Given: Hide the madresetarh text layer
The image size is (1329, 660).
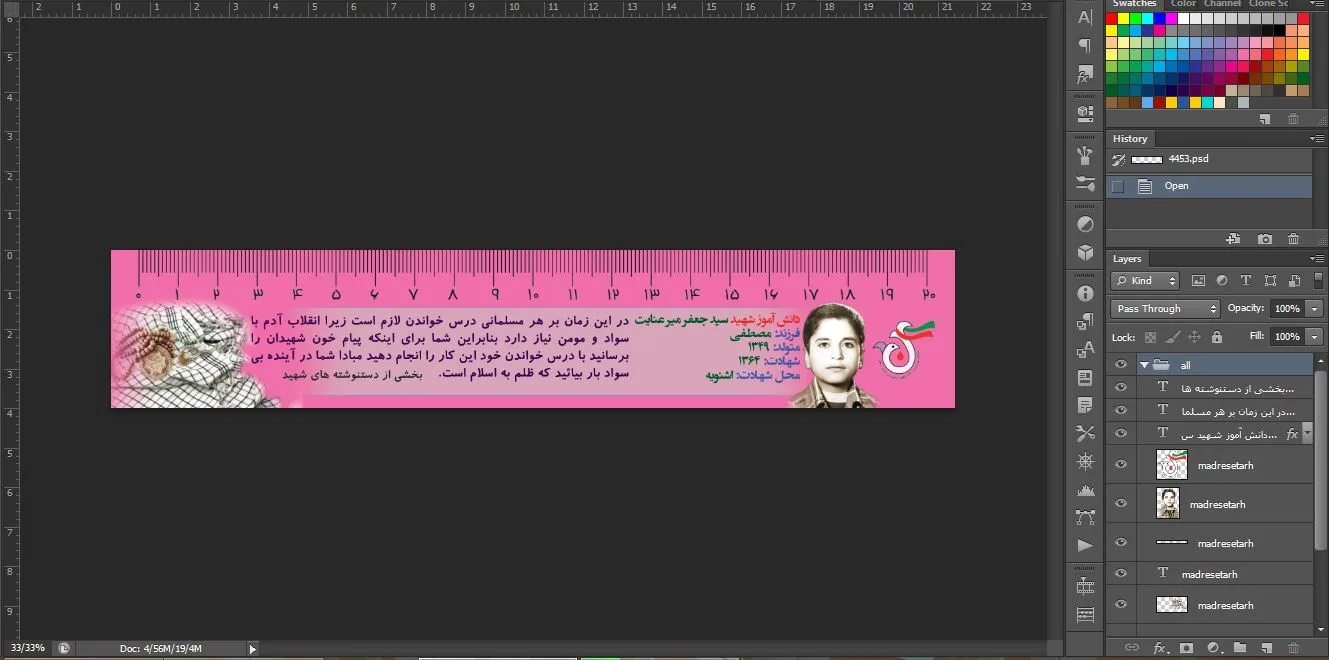Looking at the screenshot, I should point(1121,574).
